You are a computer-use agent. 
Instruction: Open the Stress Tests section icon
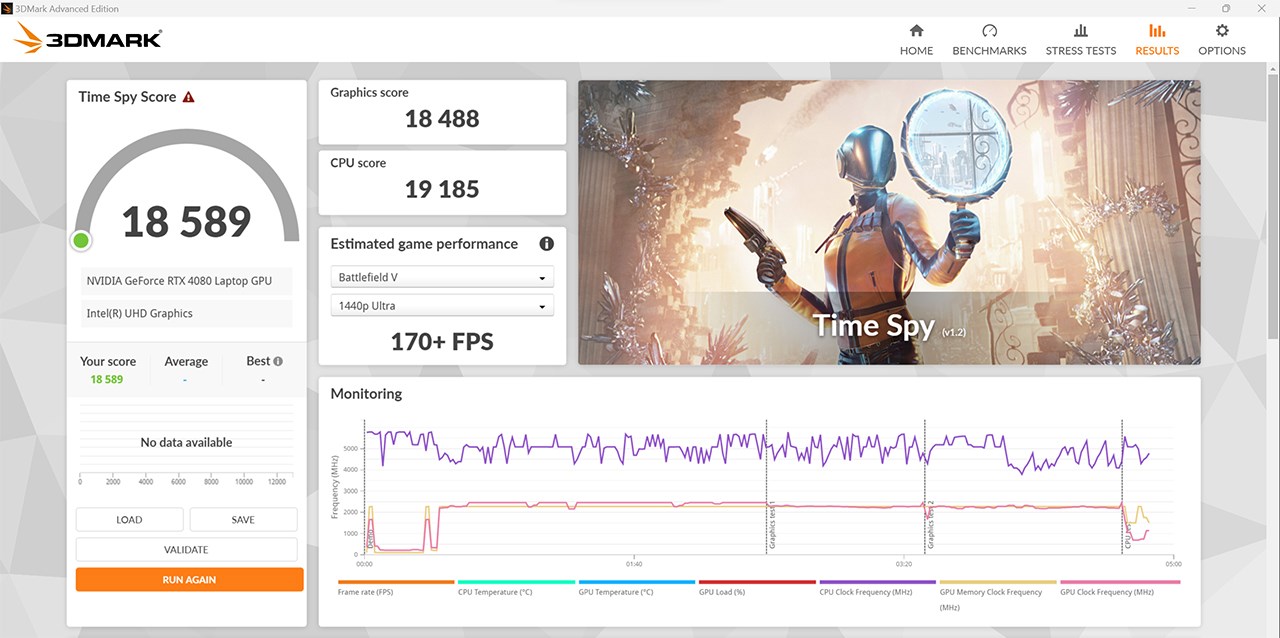coord(1080,38)
